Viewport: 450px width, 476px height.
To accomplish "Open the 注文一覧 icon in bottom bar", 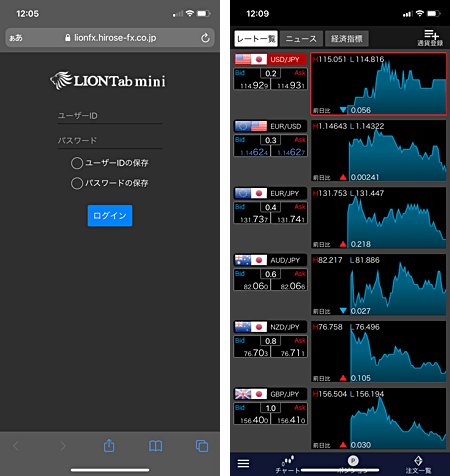I will pos(418,464).
